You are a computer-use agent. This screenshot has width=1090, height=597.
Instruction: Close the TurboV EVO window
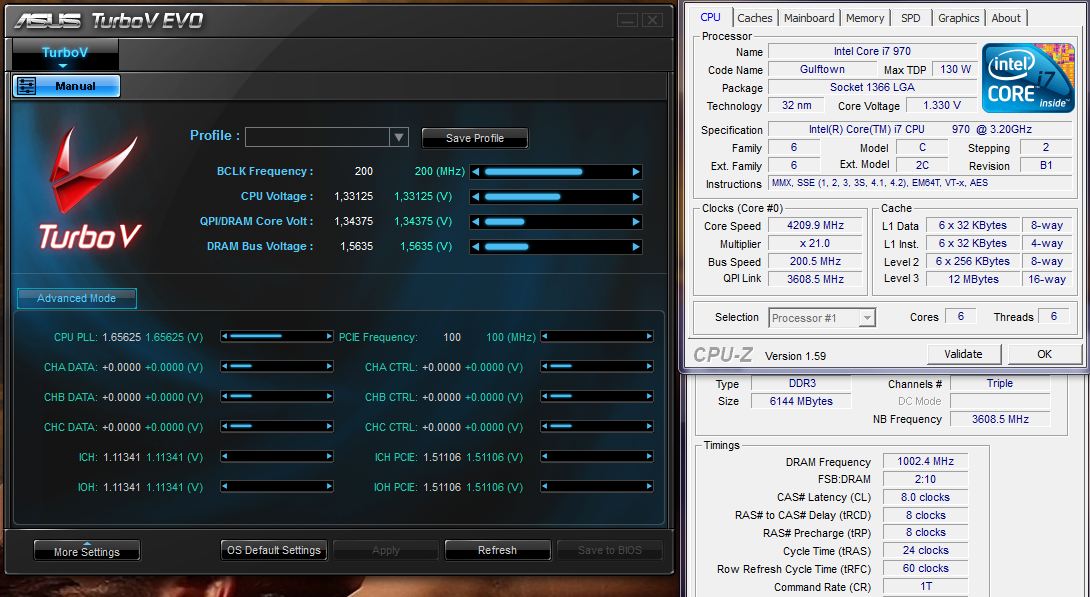[x=652, y=20]
